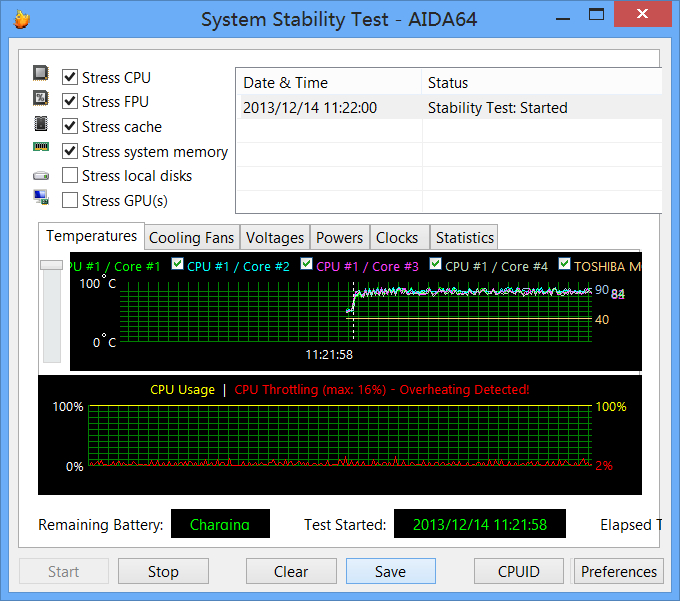Hide CPU #1 / Core #3 graph line
The image size is (680, 601).
click(306, 264)
